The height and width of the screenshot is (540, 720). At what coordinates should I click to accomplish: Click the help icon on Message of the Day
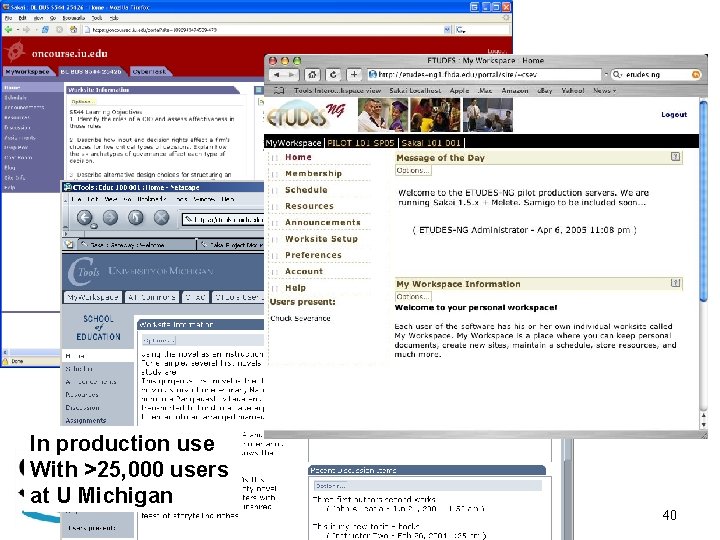(x=675, y=157)
